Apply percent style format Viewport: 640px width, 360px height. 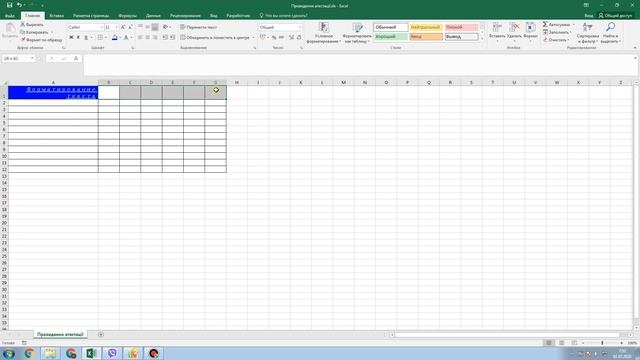[x=274, y=37]
